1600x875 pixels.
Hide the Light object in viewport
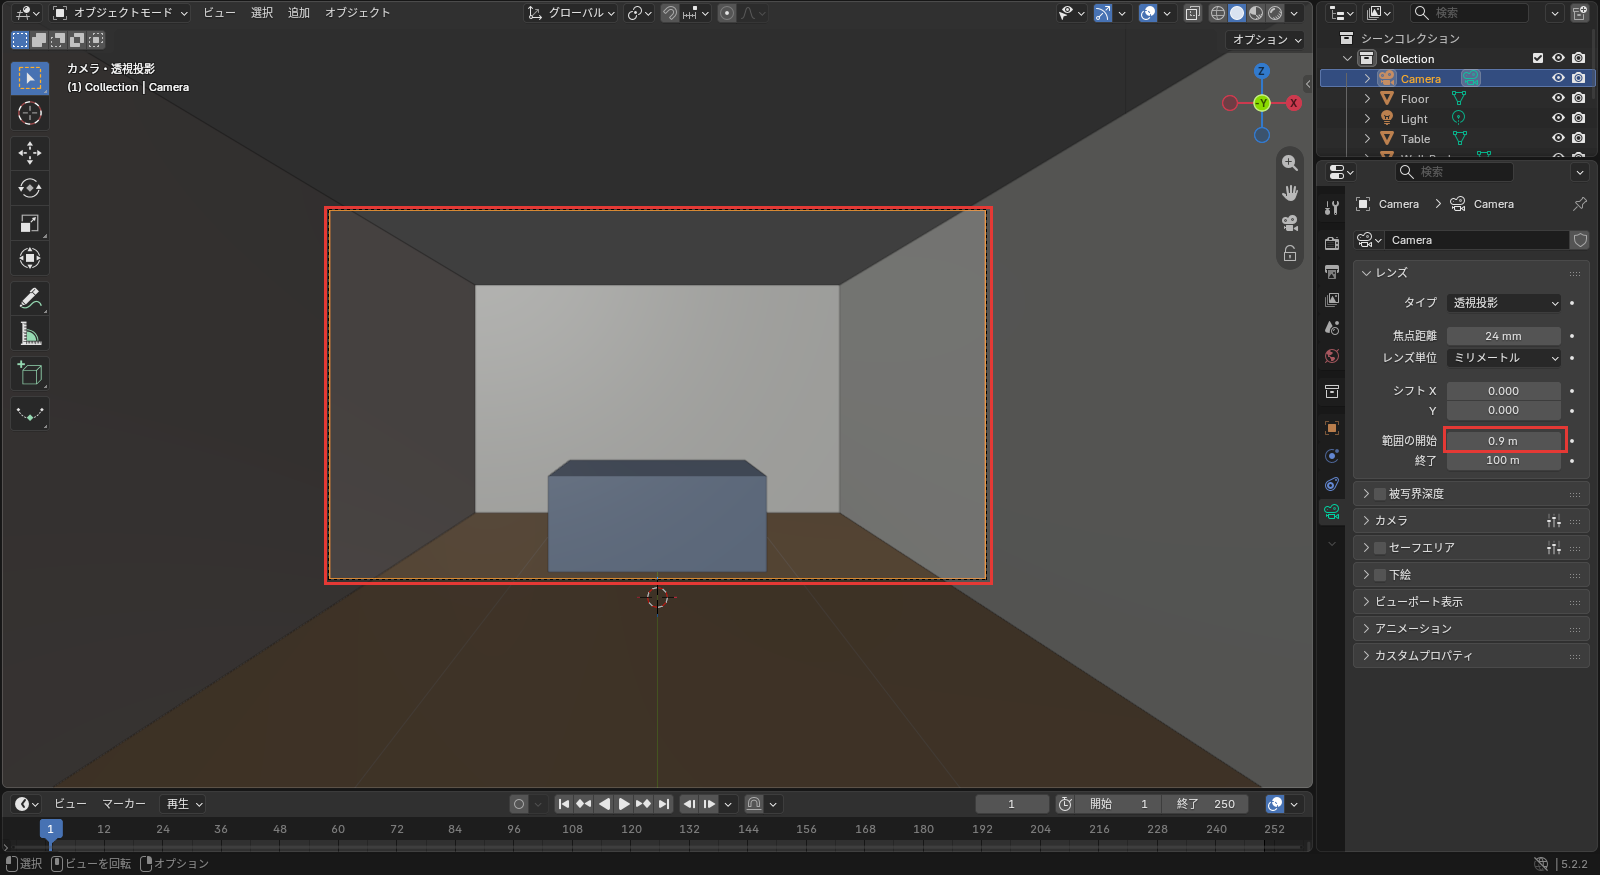tap(1558, 118)
